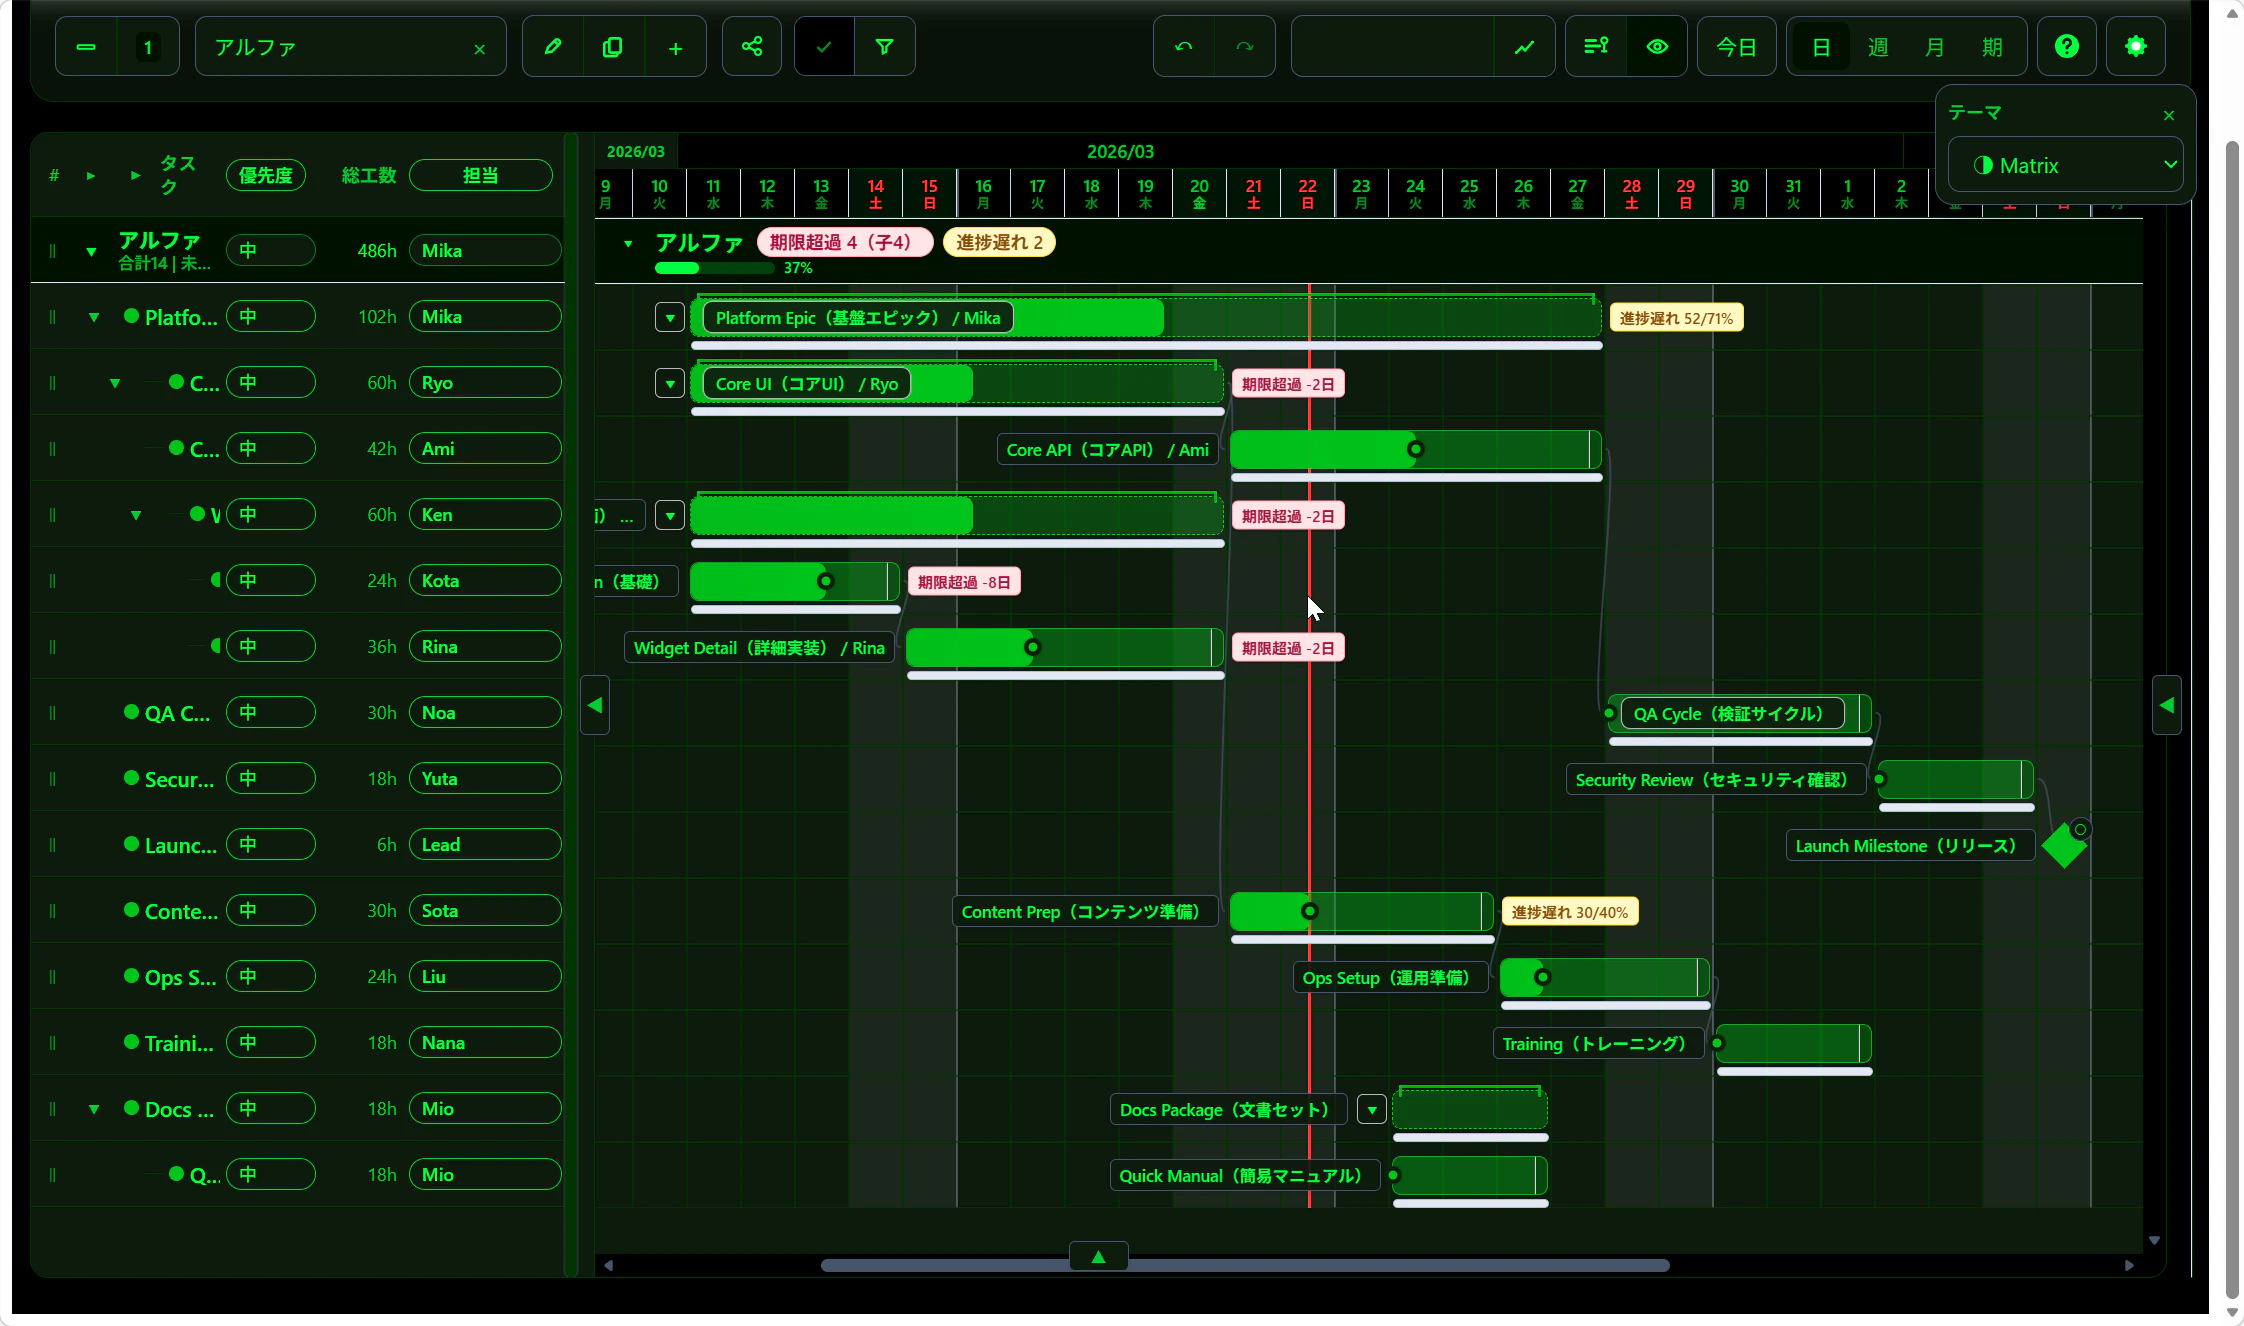
Task: Switch to week (週) view
Action: [1878, 47]
